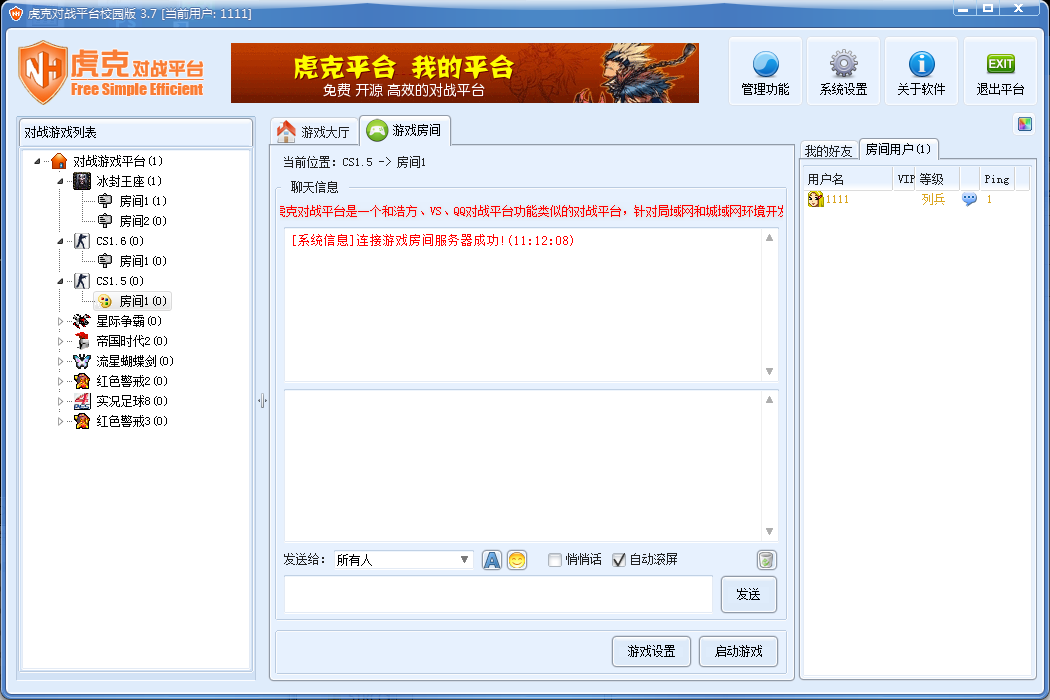Open the emoticon smiley picker
Image resolution: width=1050 pixels, height=700 pixels.
(517, 560)
